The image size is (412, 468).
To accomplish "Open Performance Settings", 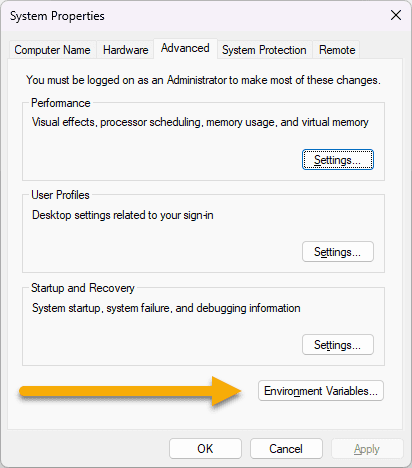I will tap(338, 160).
